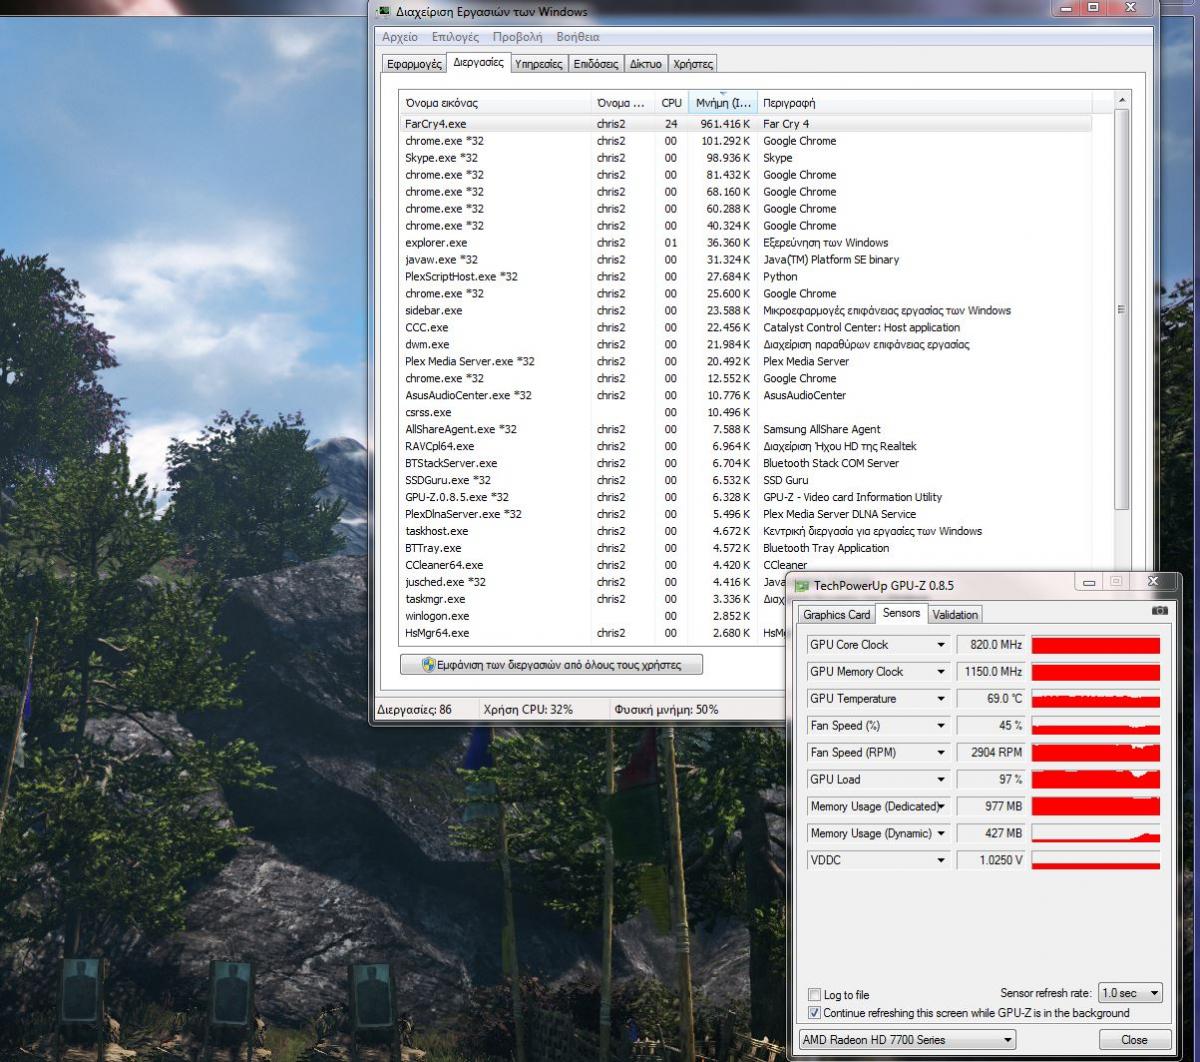Enable Log to file checkbox

pyautogui.click(x=814, y=995)
